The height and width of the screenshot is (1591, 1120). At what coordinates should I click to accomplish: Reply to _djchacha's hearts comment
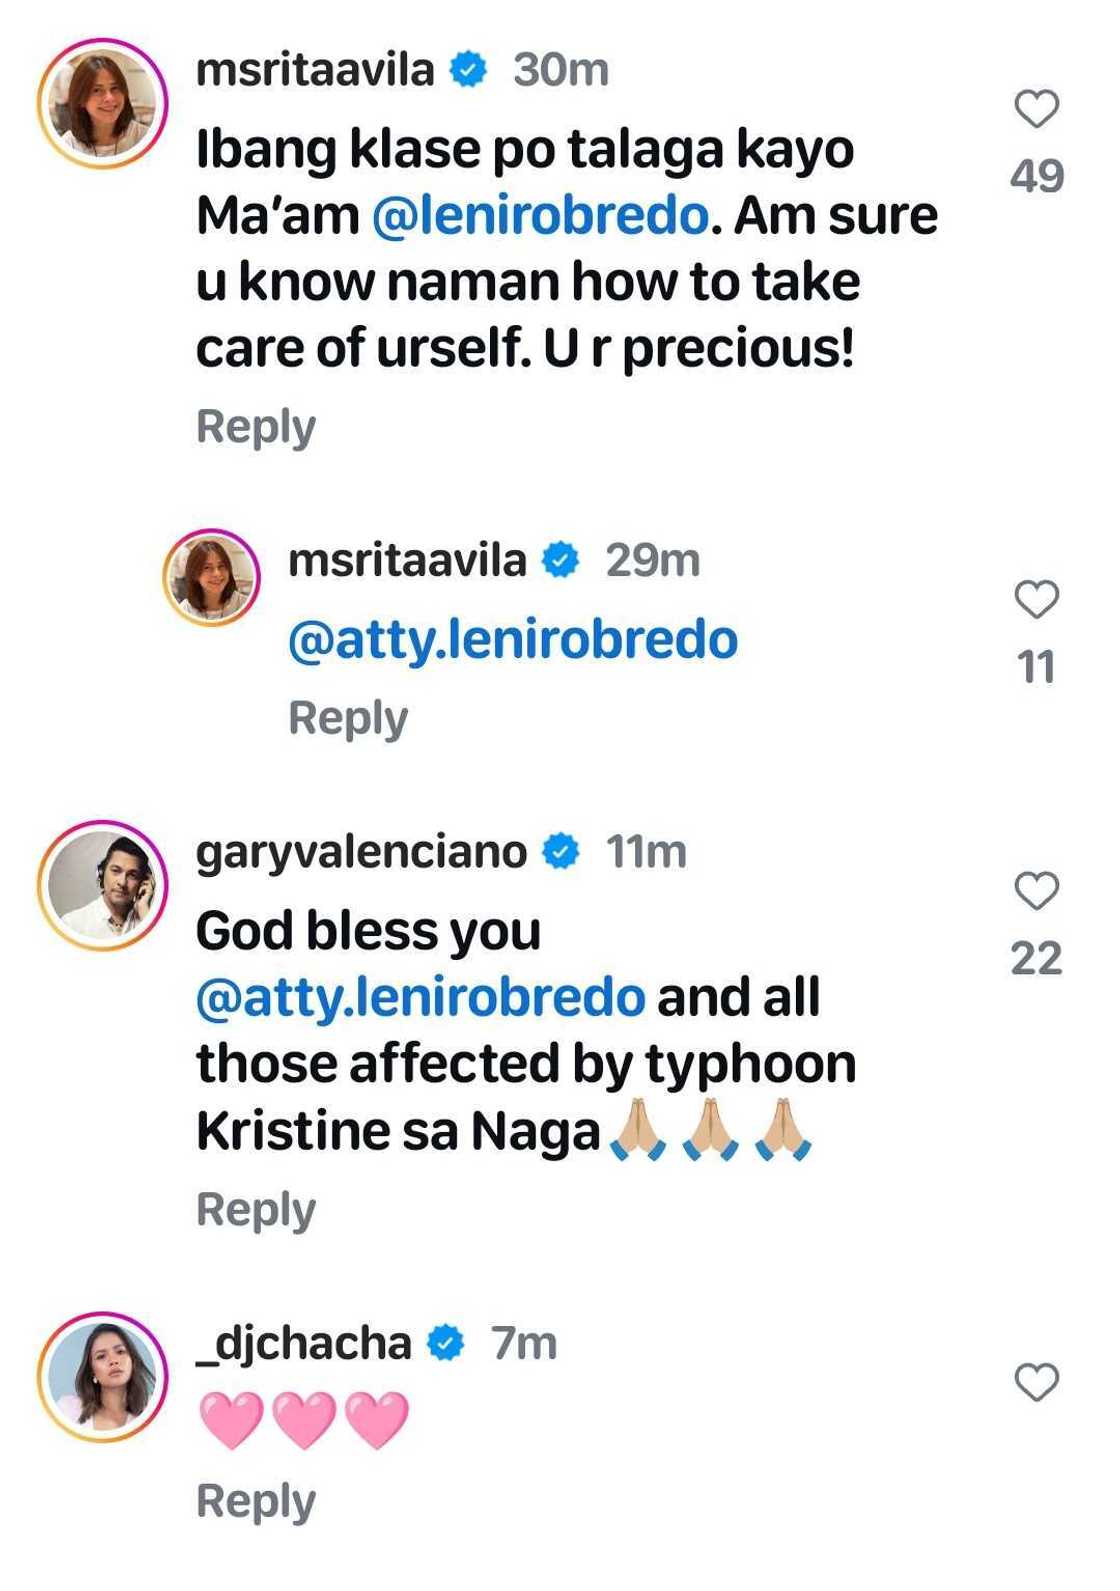[x=256, y=1502]
